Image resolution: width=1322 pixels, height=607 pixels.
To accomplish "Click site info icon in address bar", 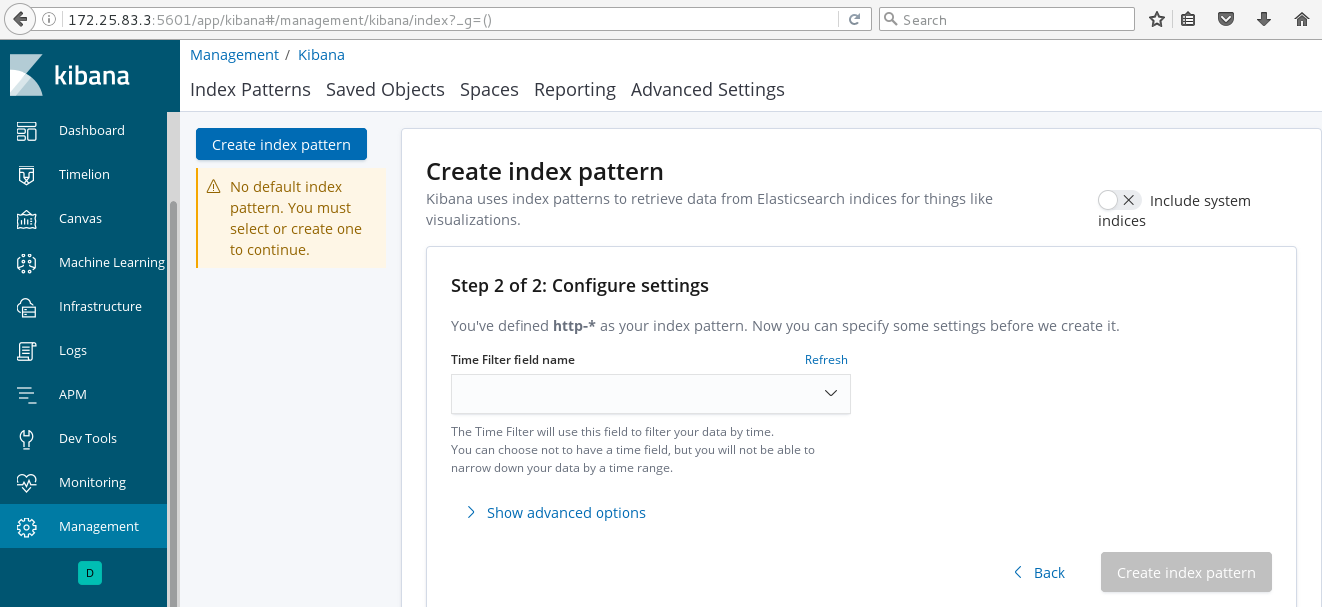I will click(x=50, y=19).
